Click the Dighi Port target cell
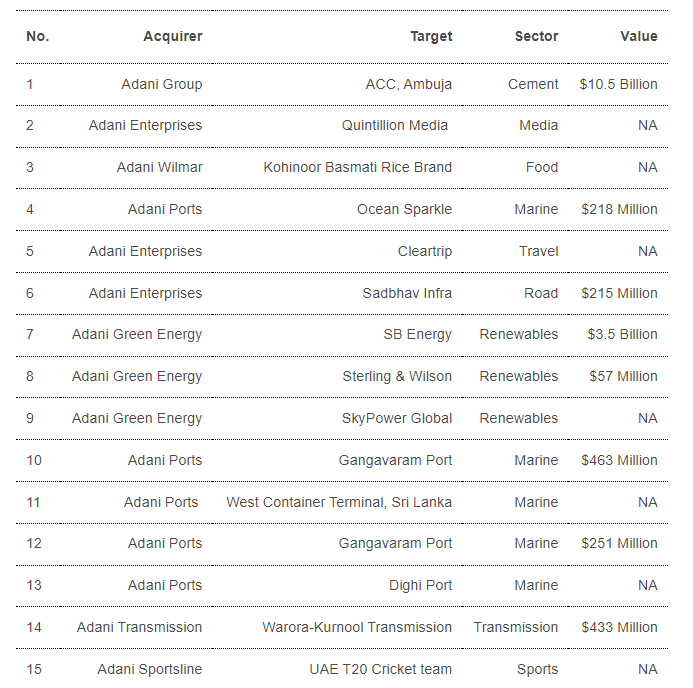693x688 pixels. click(420, 585)
